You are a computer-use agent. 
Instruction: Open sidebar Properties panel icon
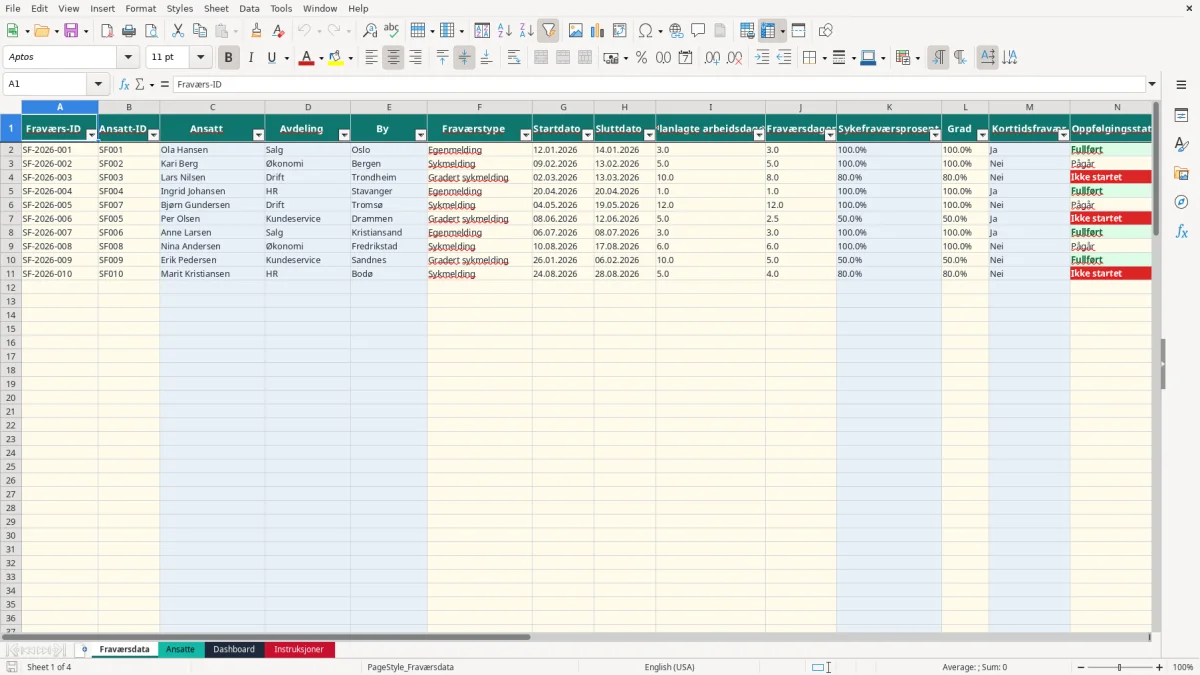pos(1181,116)
